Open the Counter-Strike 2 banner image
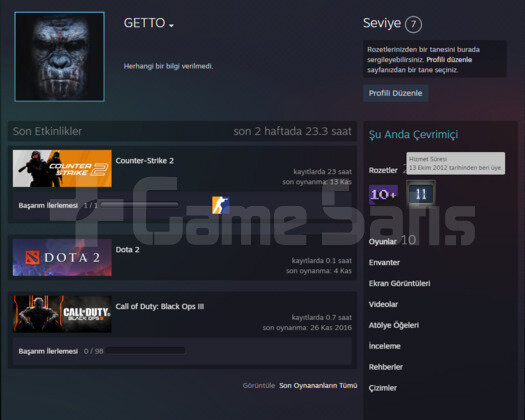Image resolution: width=525 pixels, height=420 pixels. [62, 168]
